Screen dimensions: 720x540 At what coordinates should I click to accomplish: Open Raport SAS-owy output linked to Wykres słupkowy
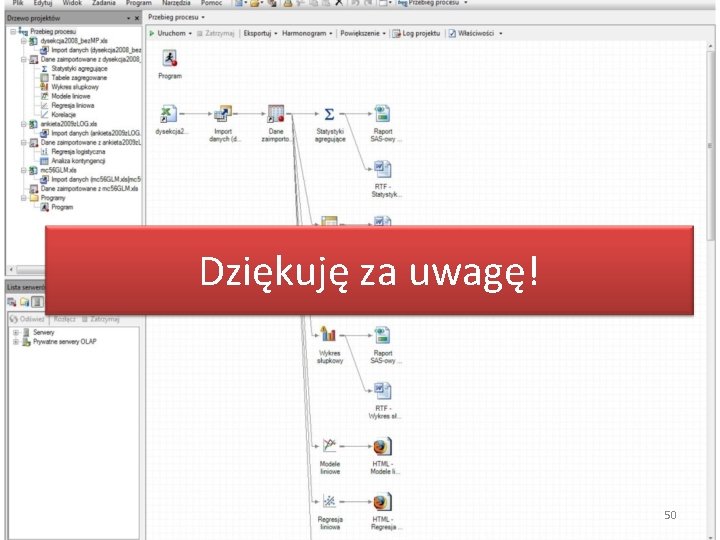click(383, 344)
